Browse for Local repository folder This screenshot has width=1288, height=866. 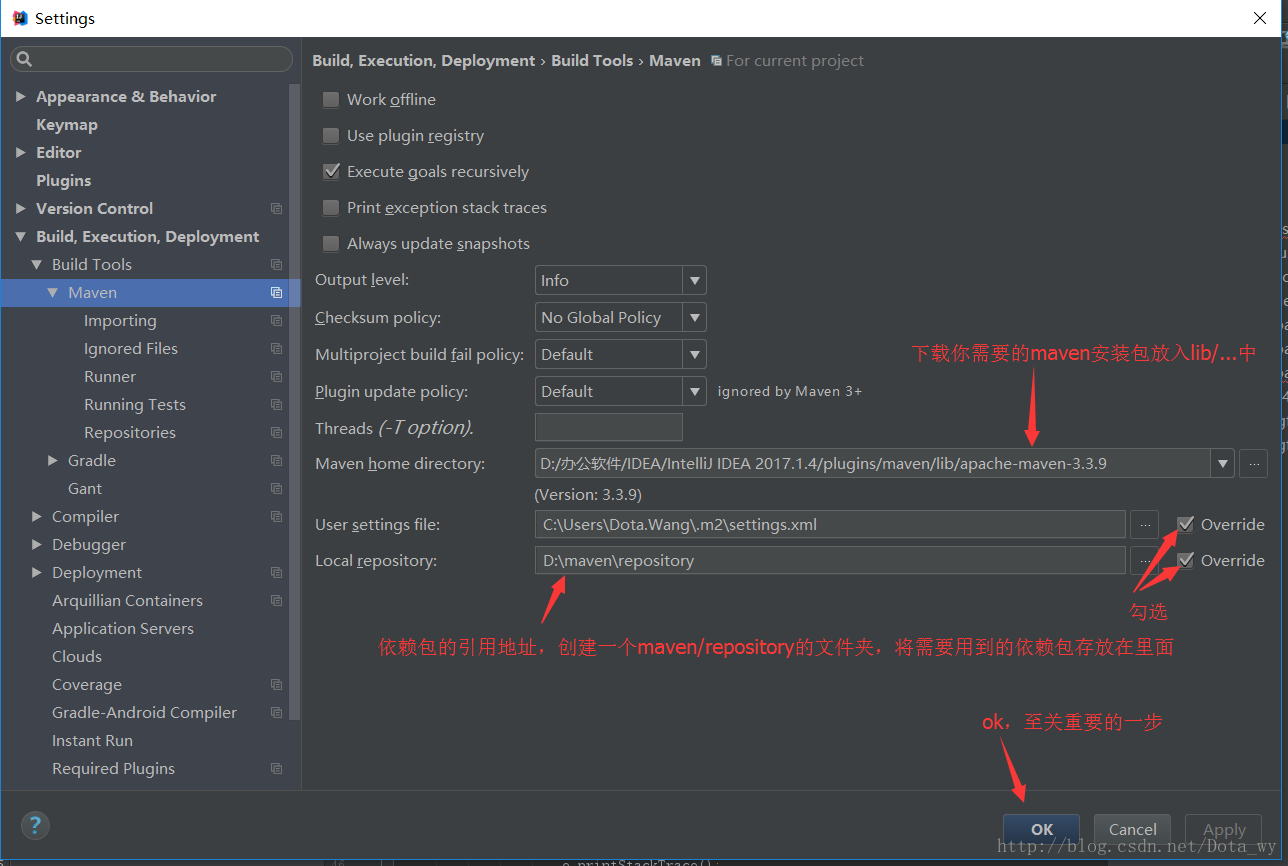[1144, 561]
